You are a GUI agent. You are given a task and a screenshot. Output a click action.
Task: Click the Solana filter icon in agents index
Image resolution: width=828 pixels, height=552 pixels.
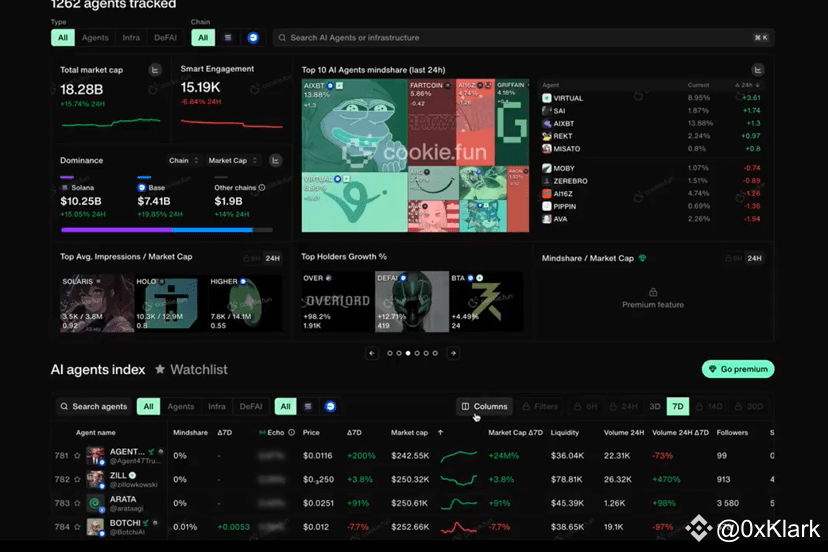click(x=308, y=406)
